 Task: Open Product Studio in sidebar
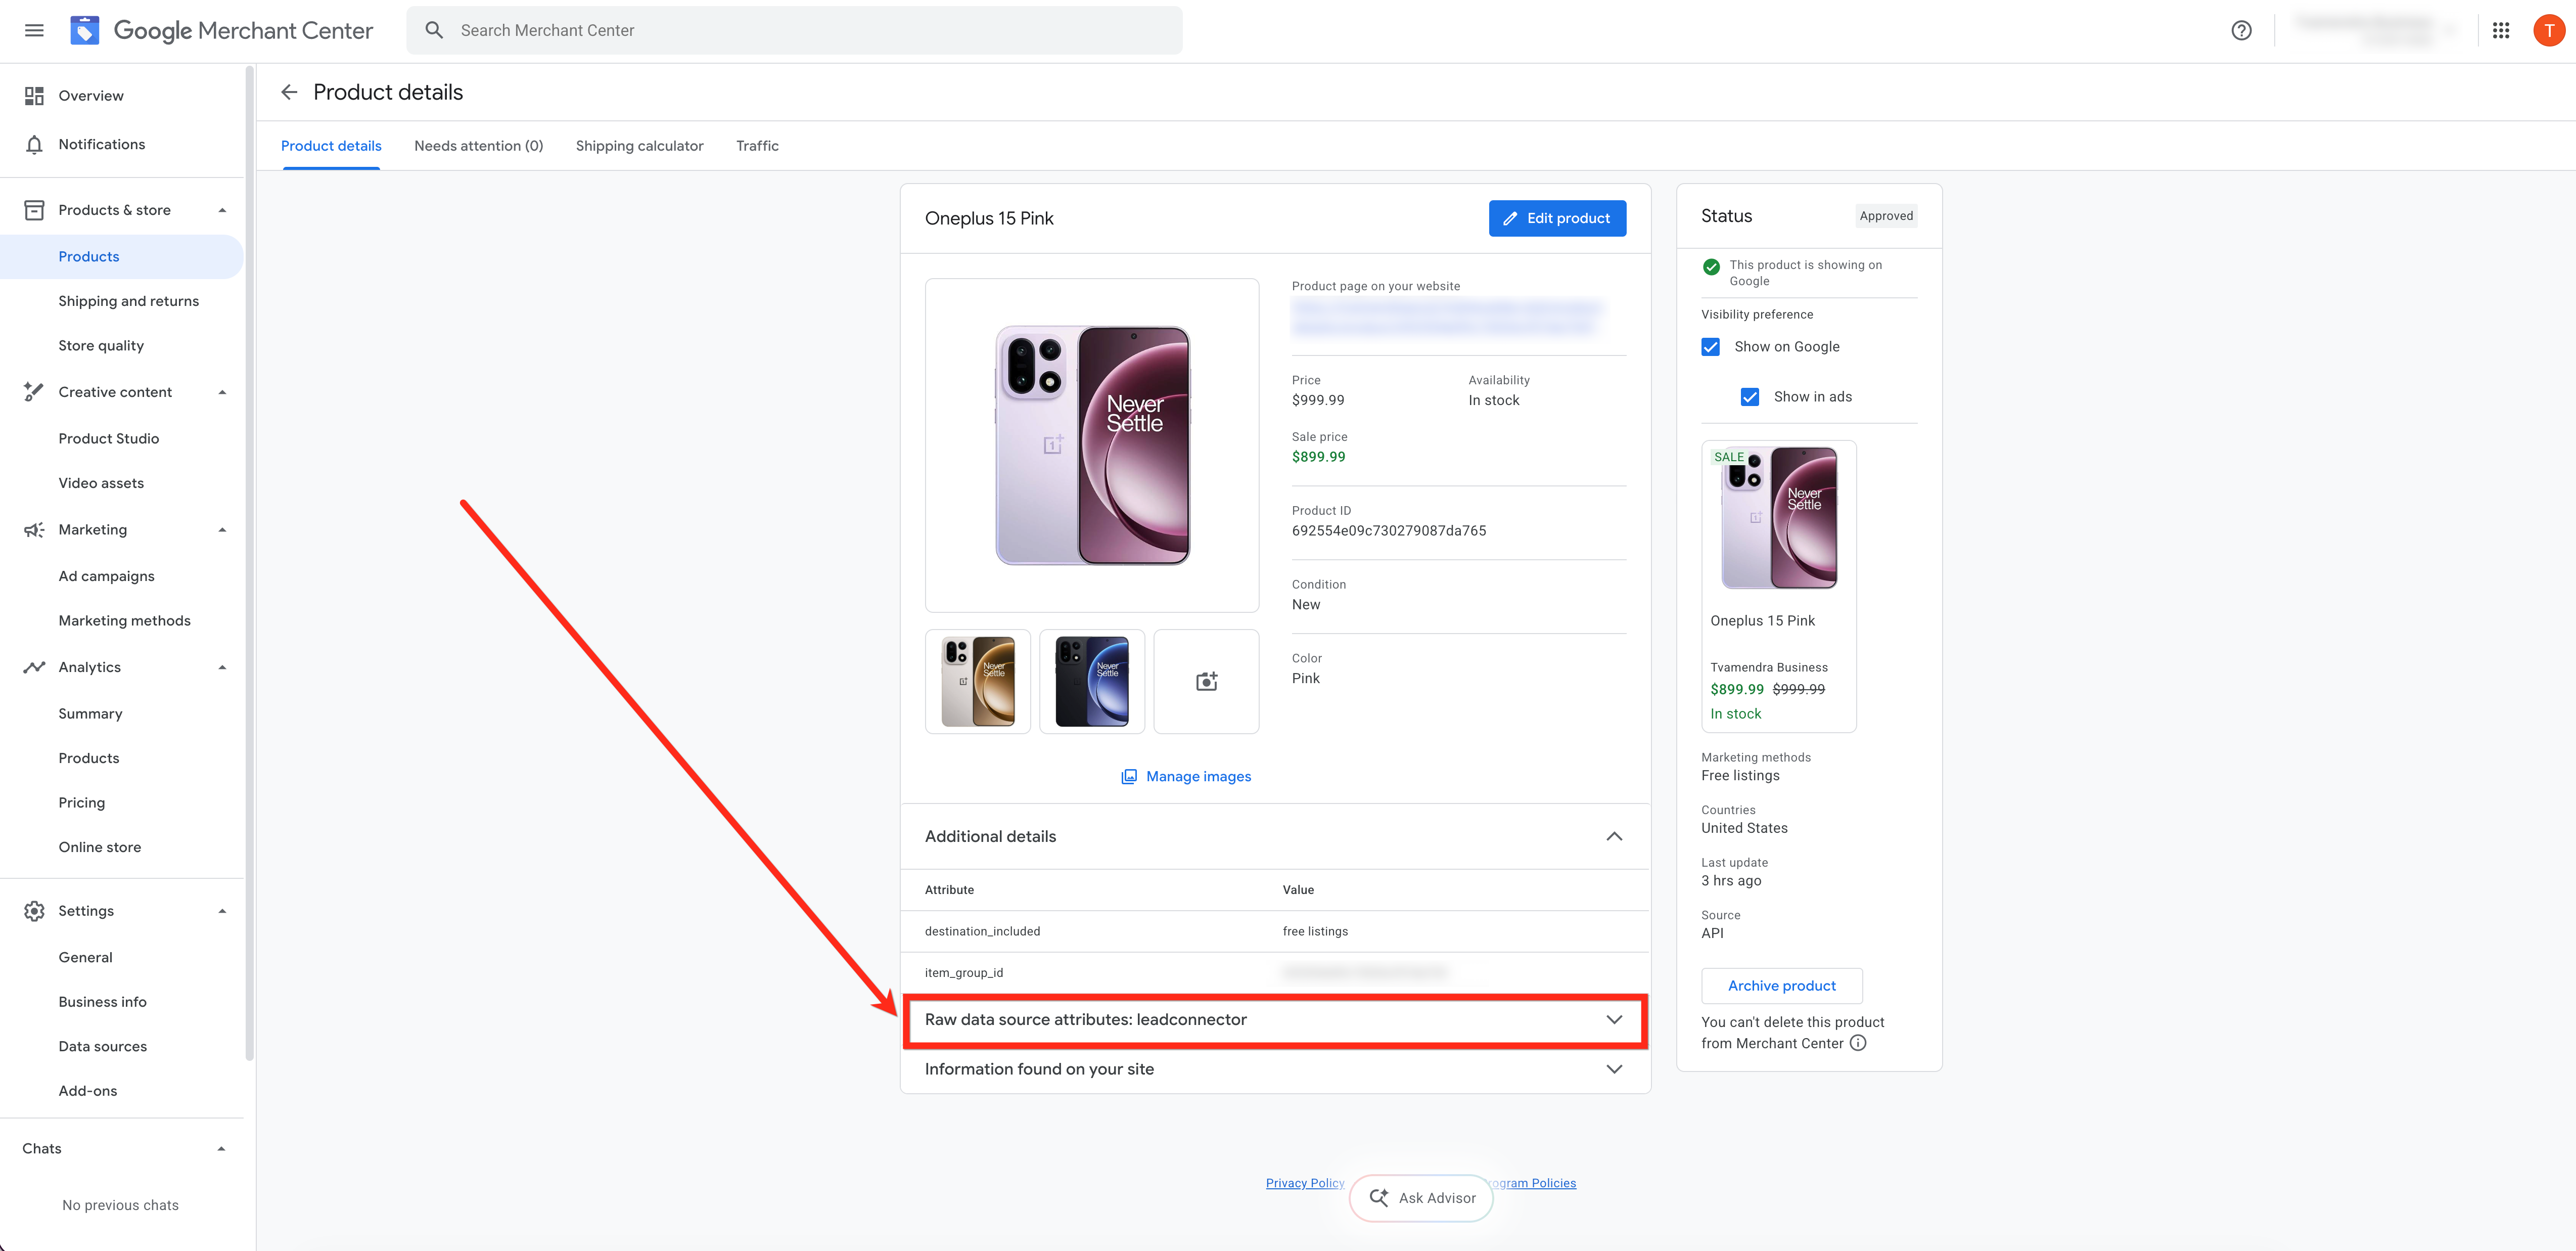108,439
